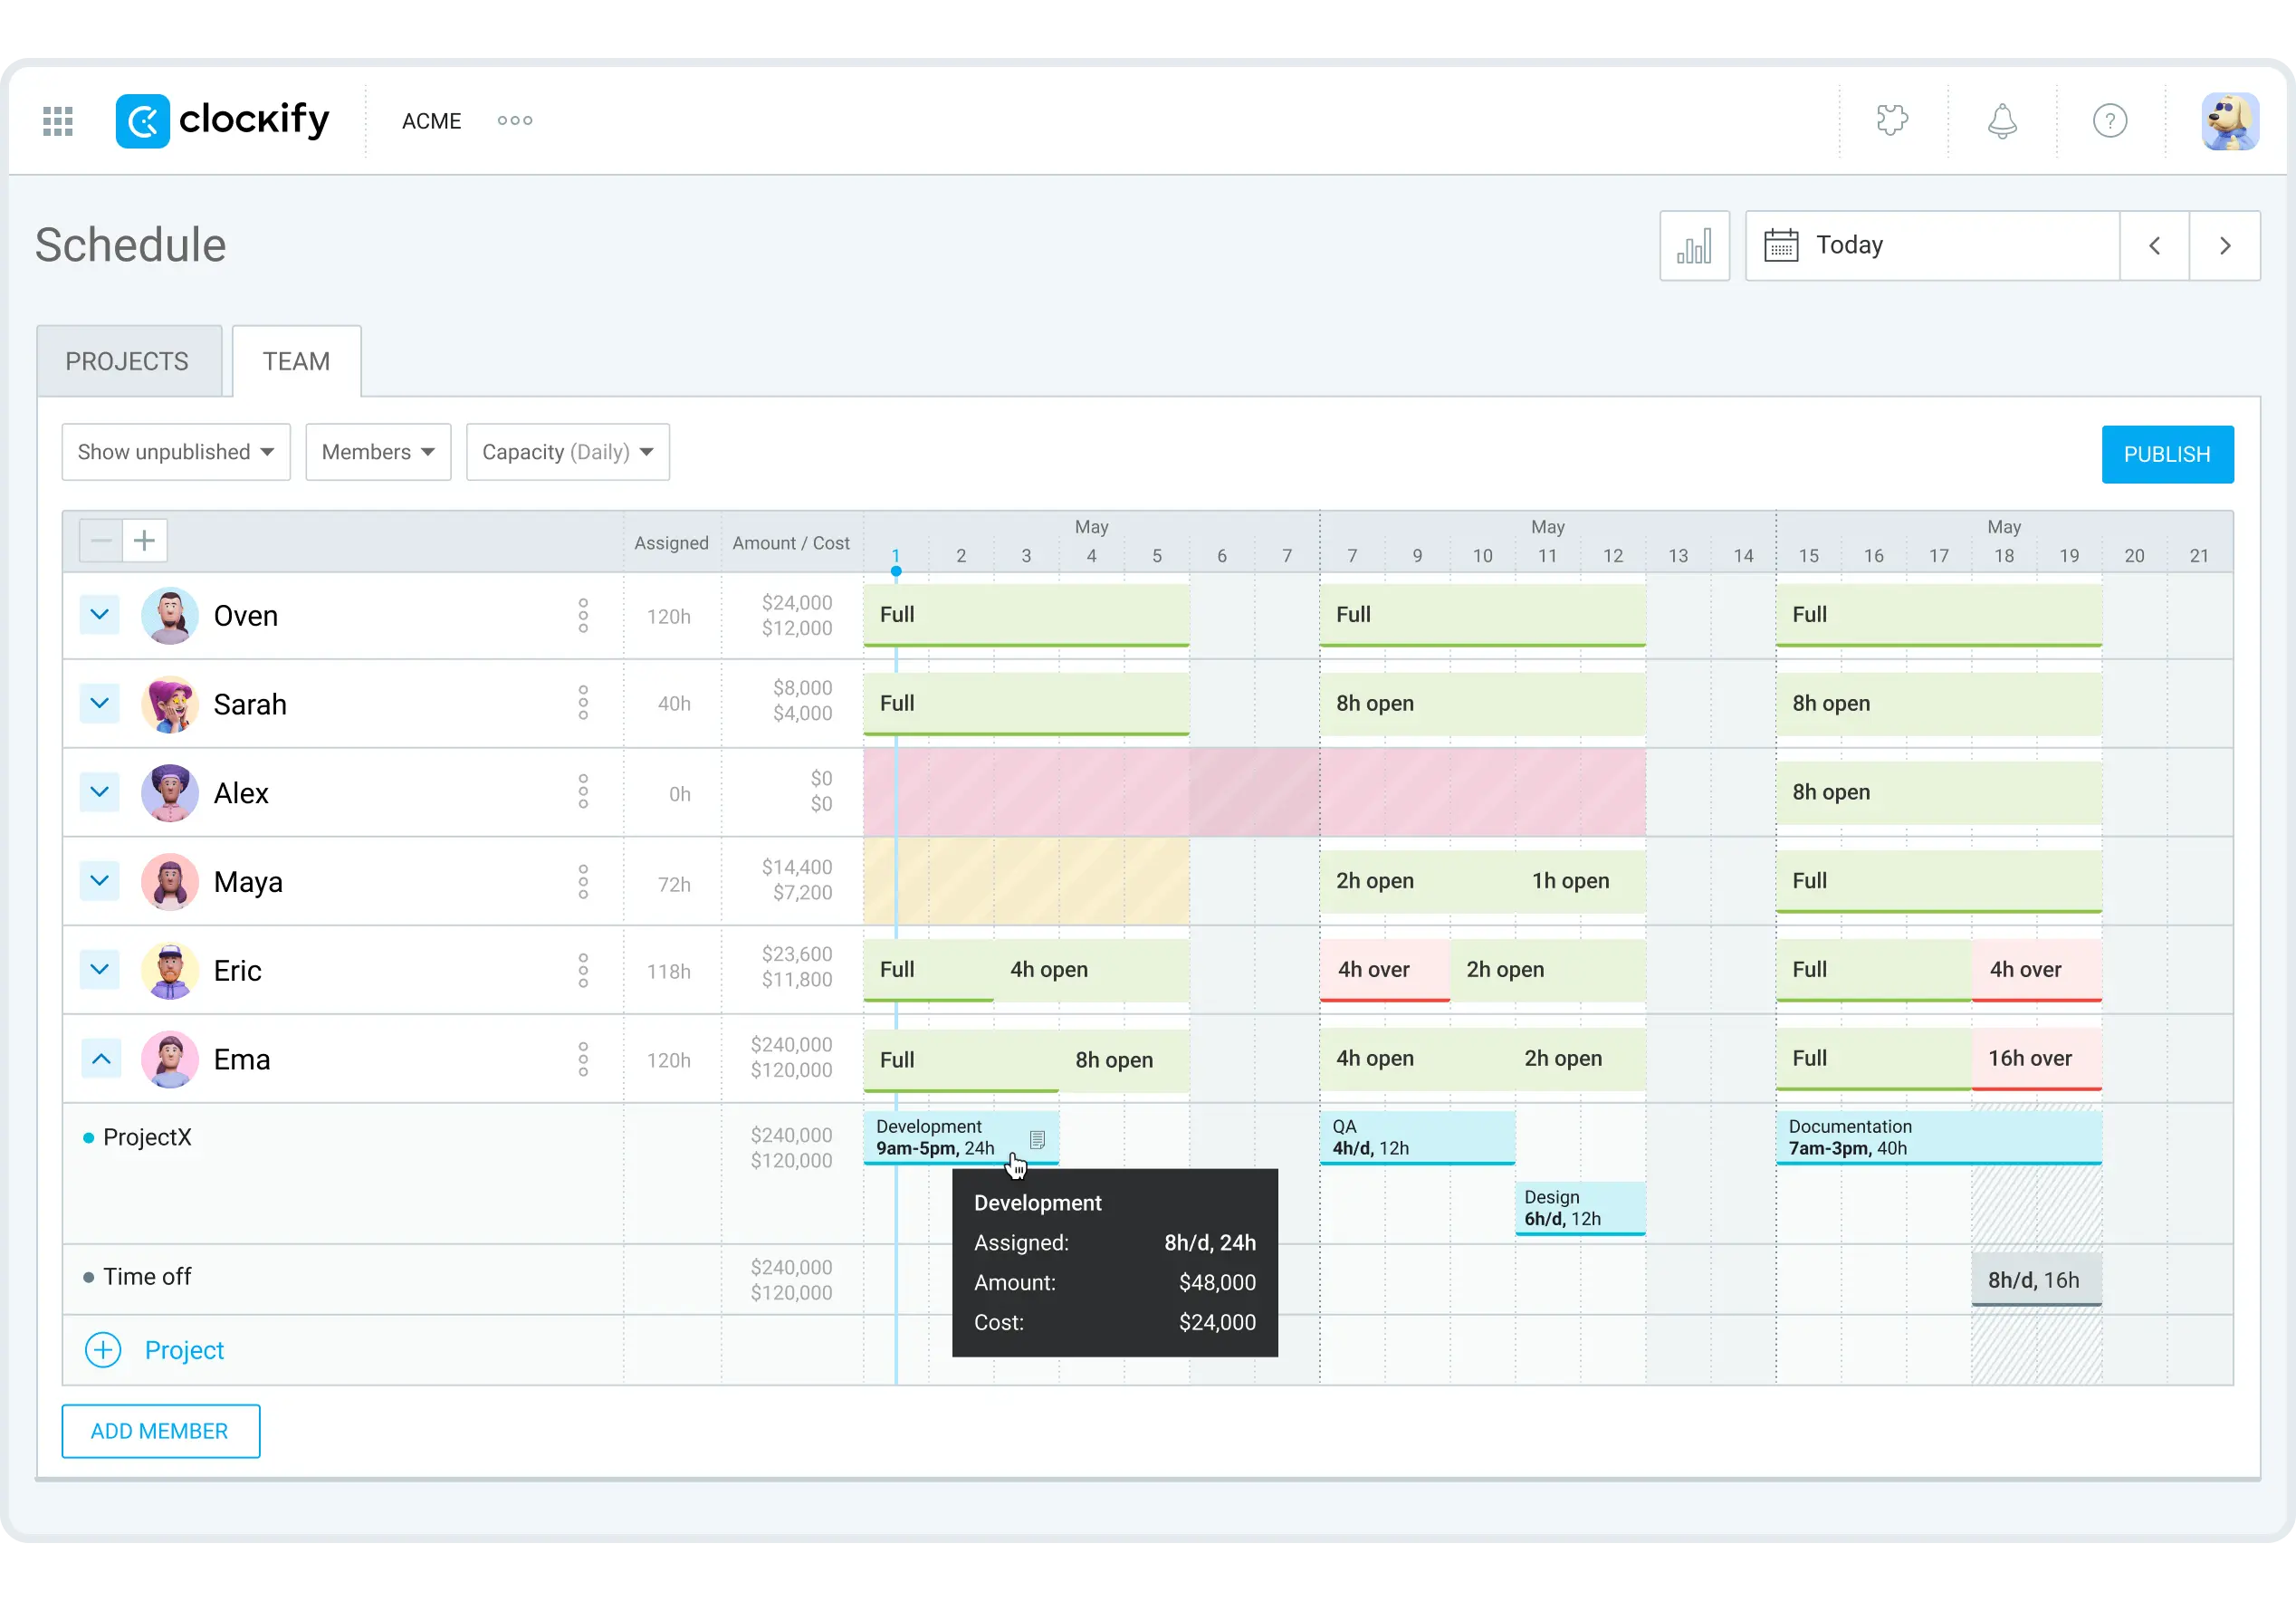Open the browser extensions puzzle icon

pyautogui.click(x=1893, y=120)
